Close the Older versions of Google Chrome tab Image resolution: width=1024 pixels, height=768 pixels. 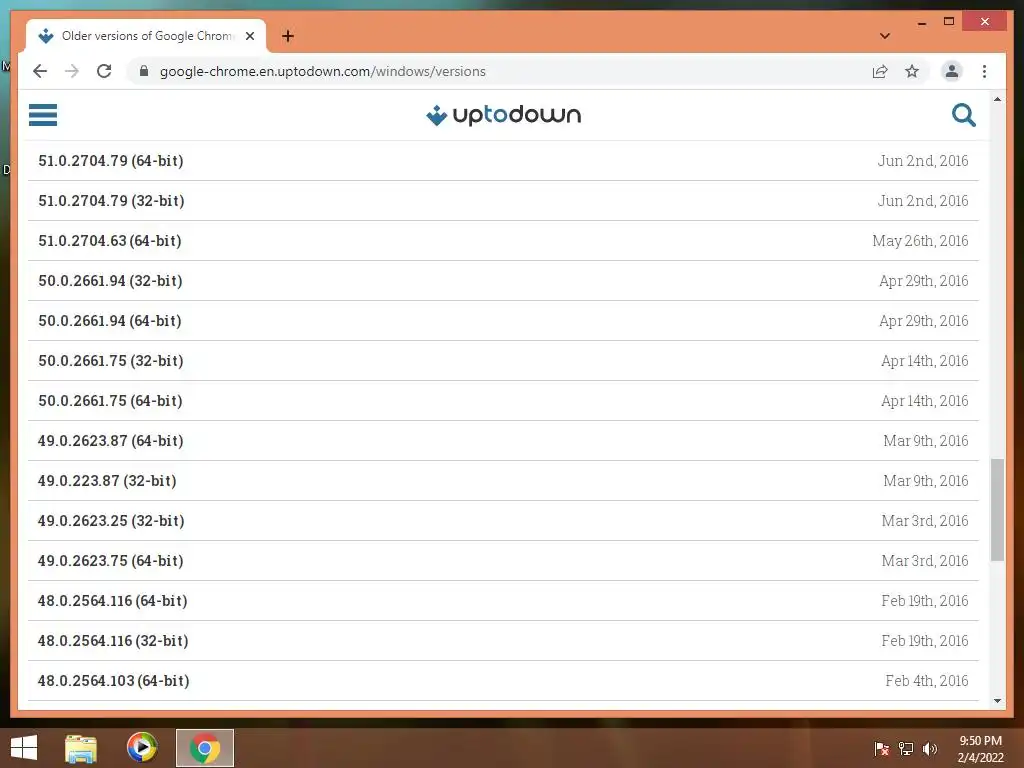(249, 36)
